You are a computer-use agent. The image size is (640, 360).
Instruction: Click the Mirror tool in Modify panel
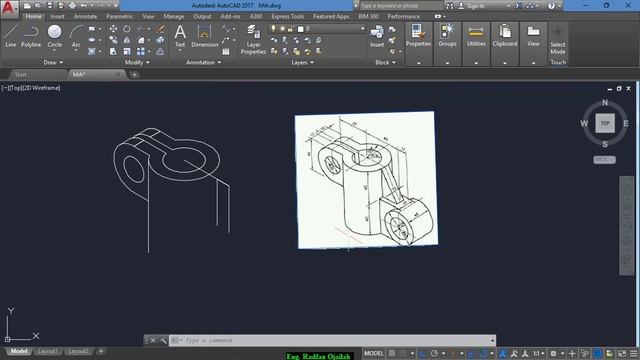127,40
